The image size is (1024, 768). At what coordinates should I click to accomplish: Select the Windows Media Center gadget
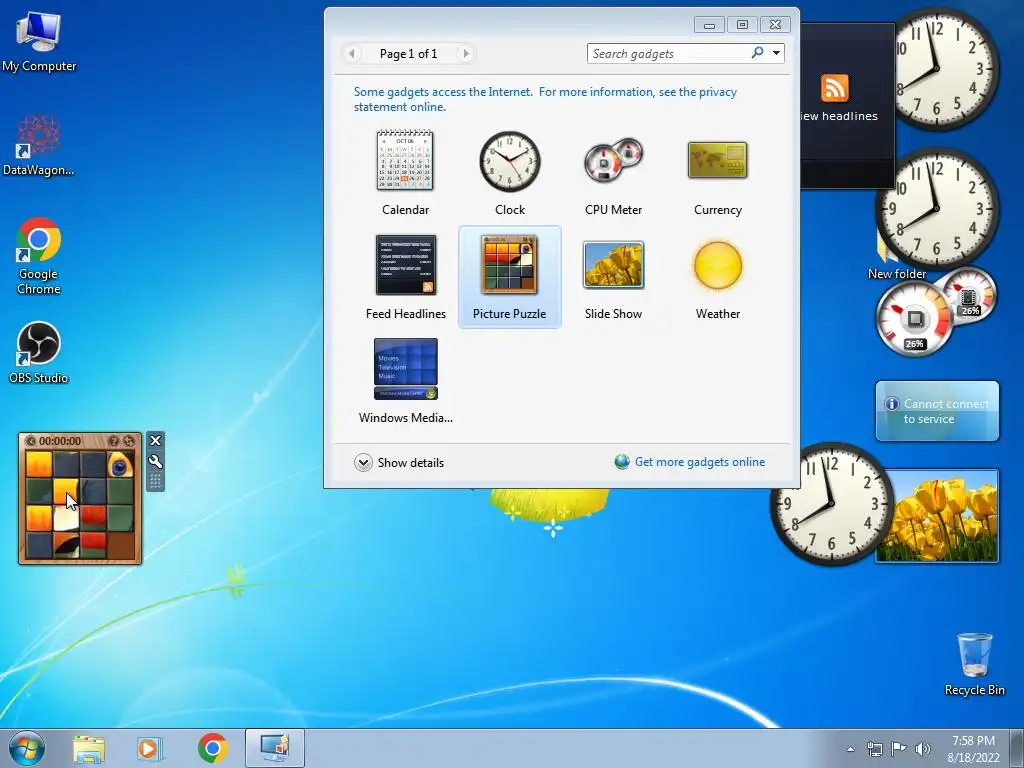405,381
